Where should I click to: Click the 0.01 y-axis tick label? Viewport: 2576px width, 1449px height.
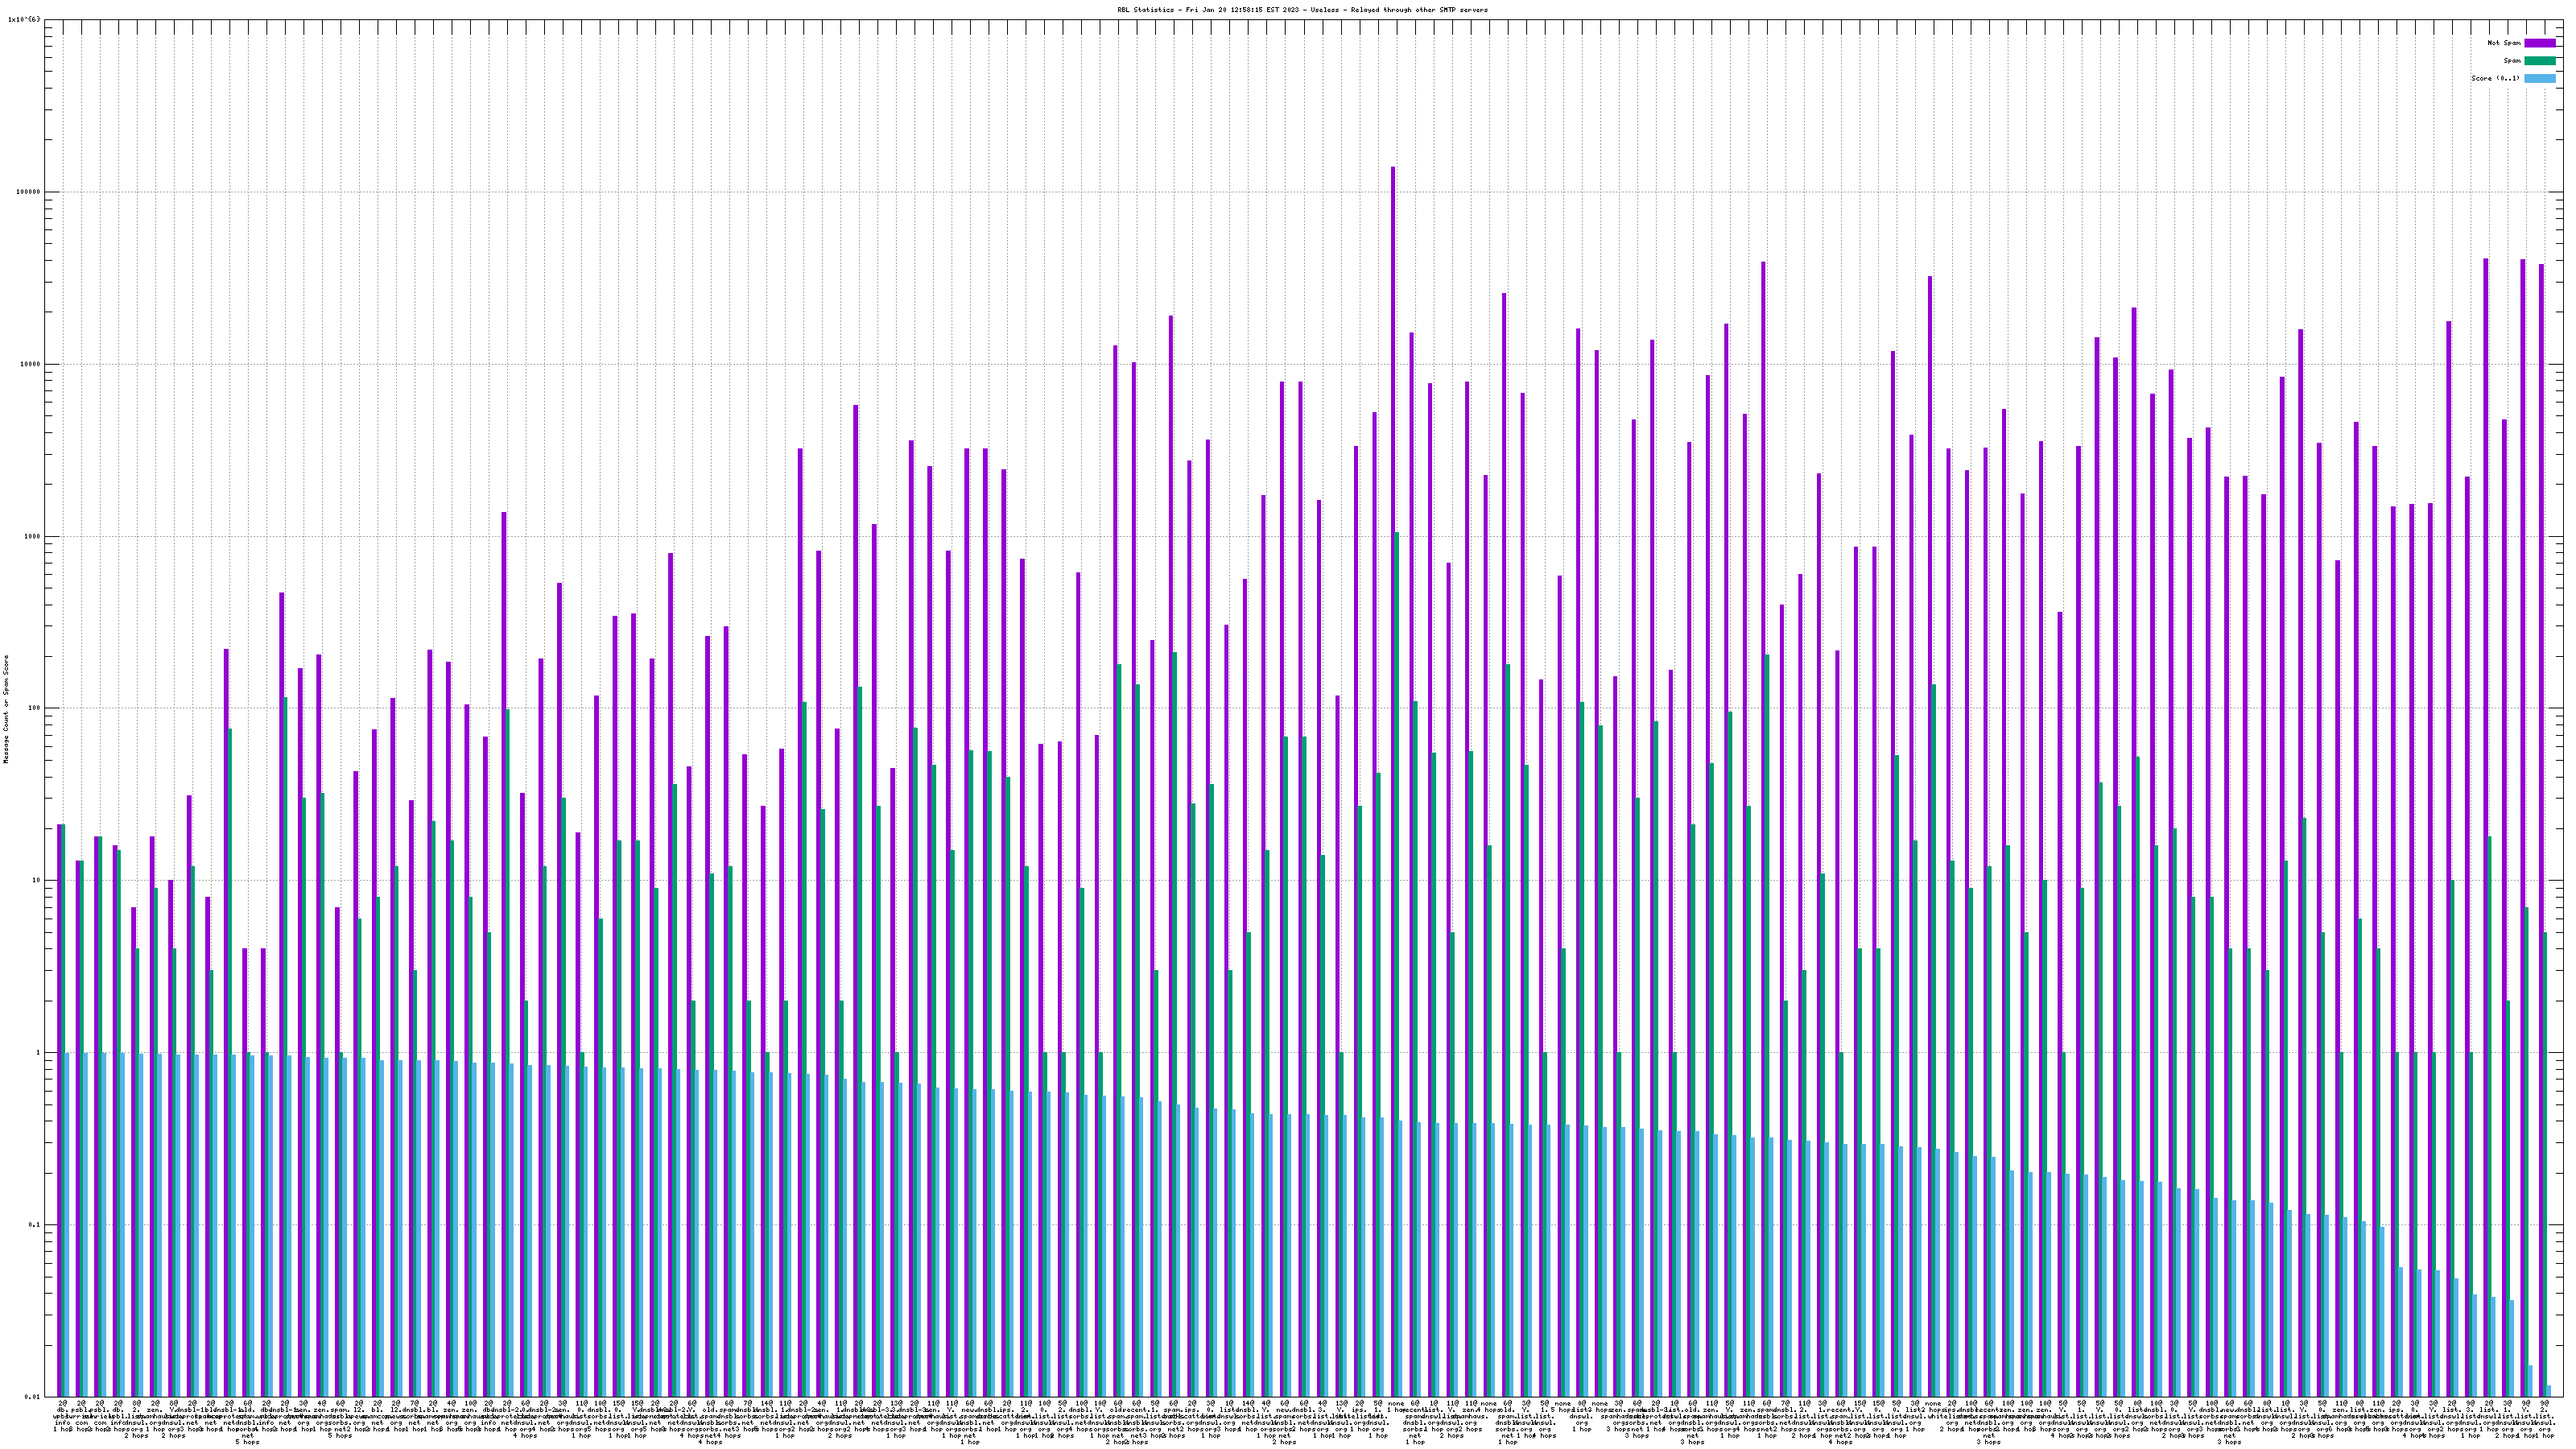click(x=34, y=1397)
